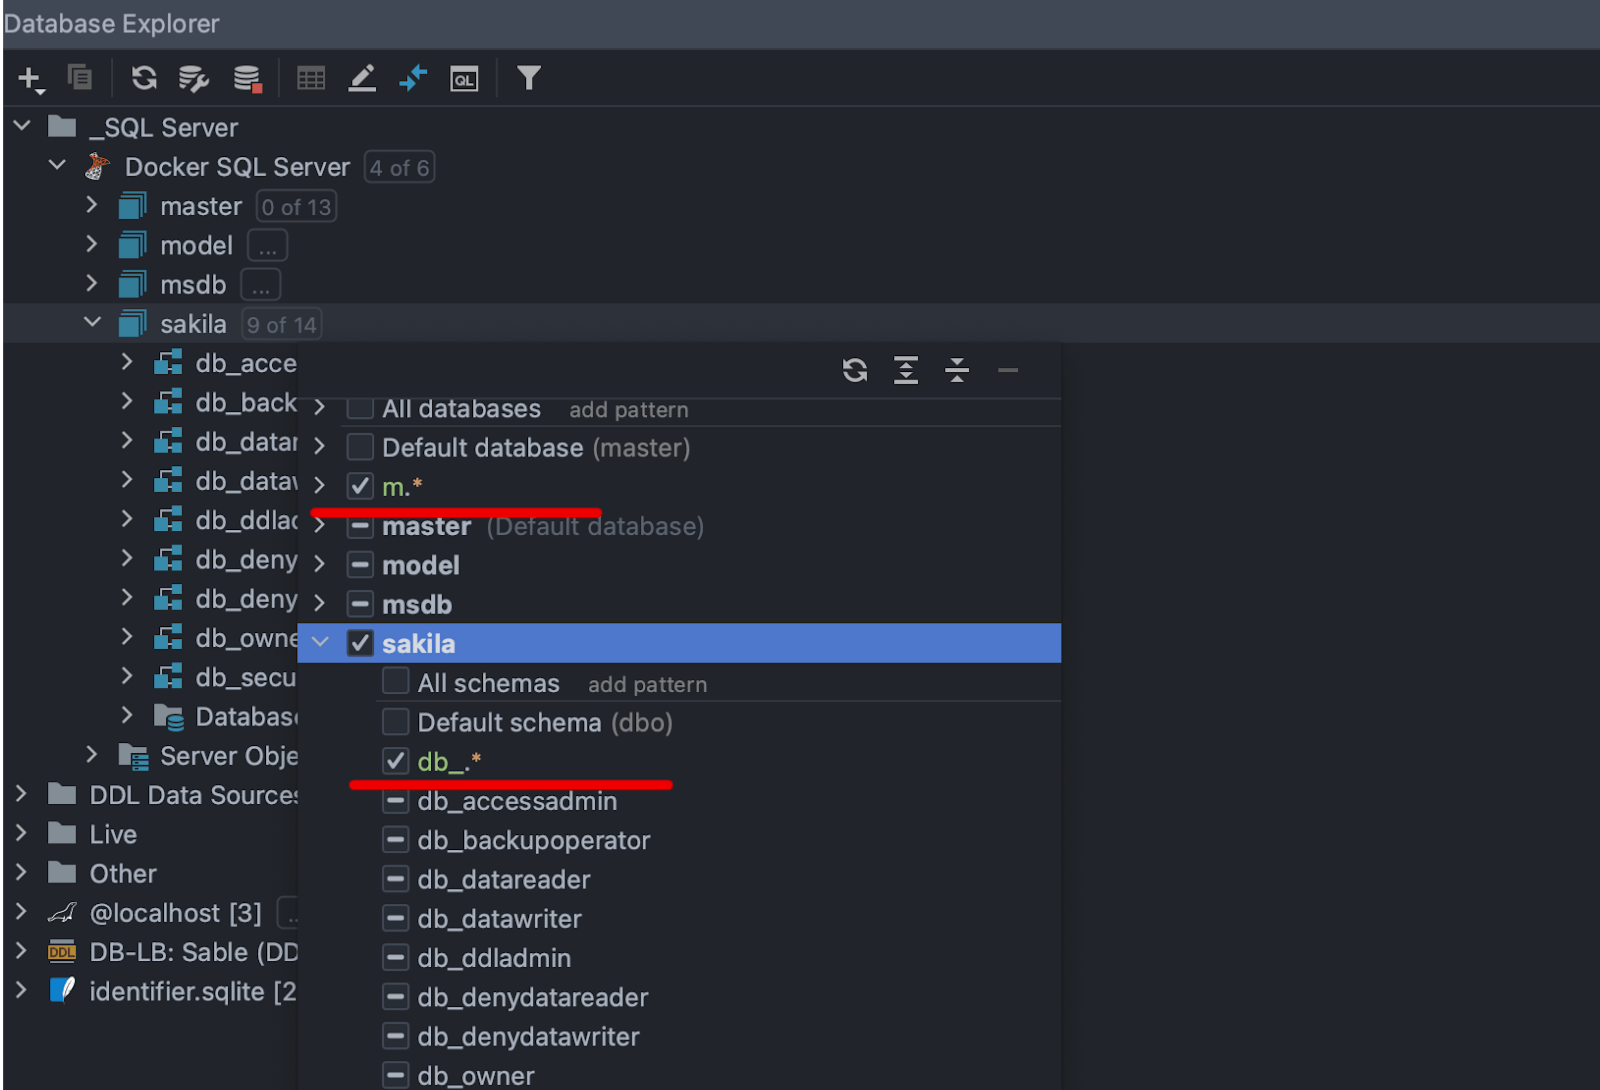Click add pattern next to All schemas

point(647,684)
